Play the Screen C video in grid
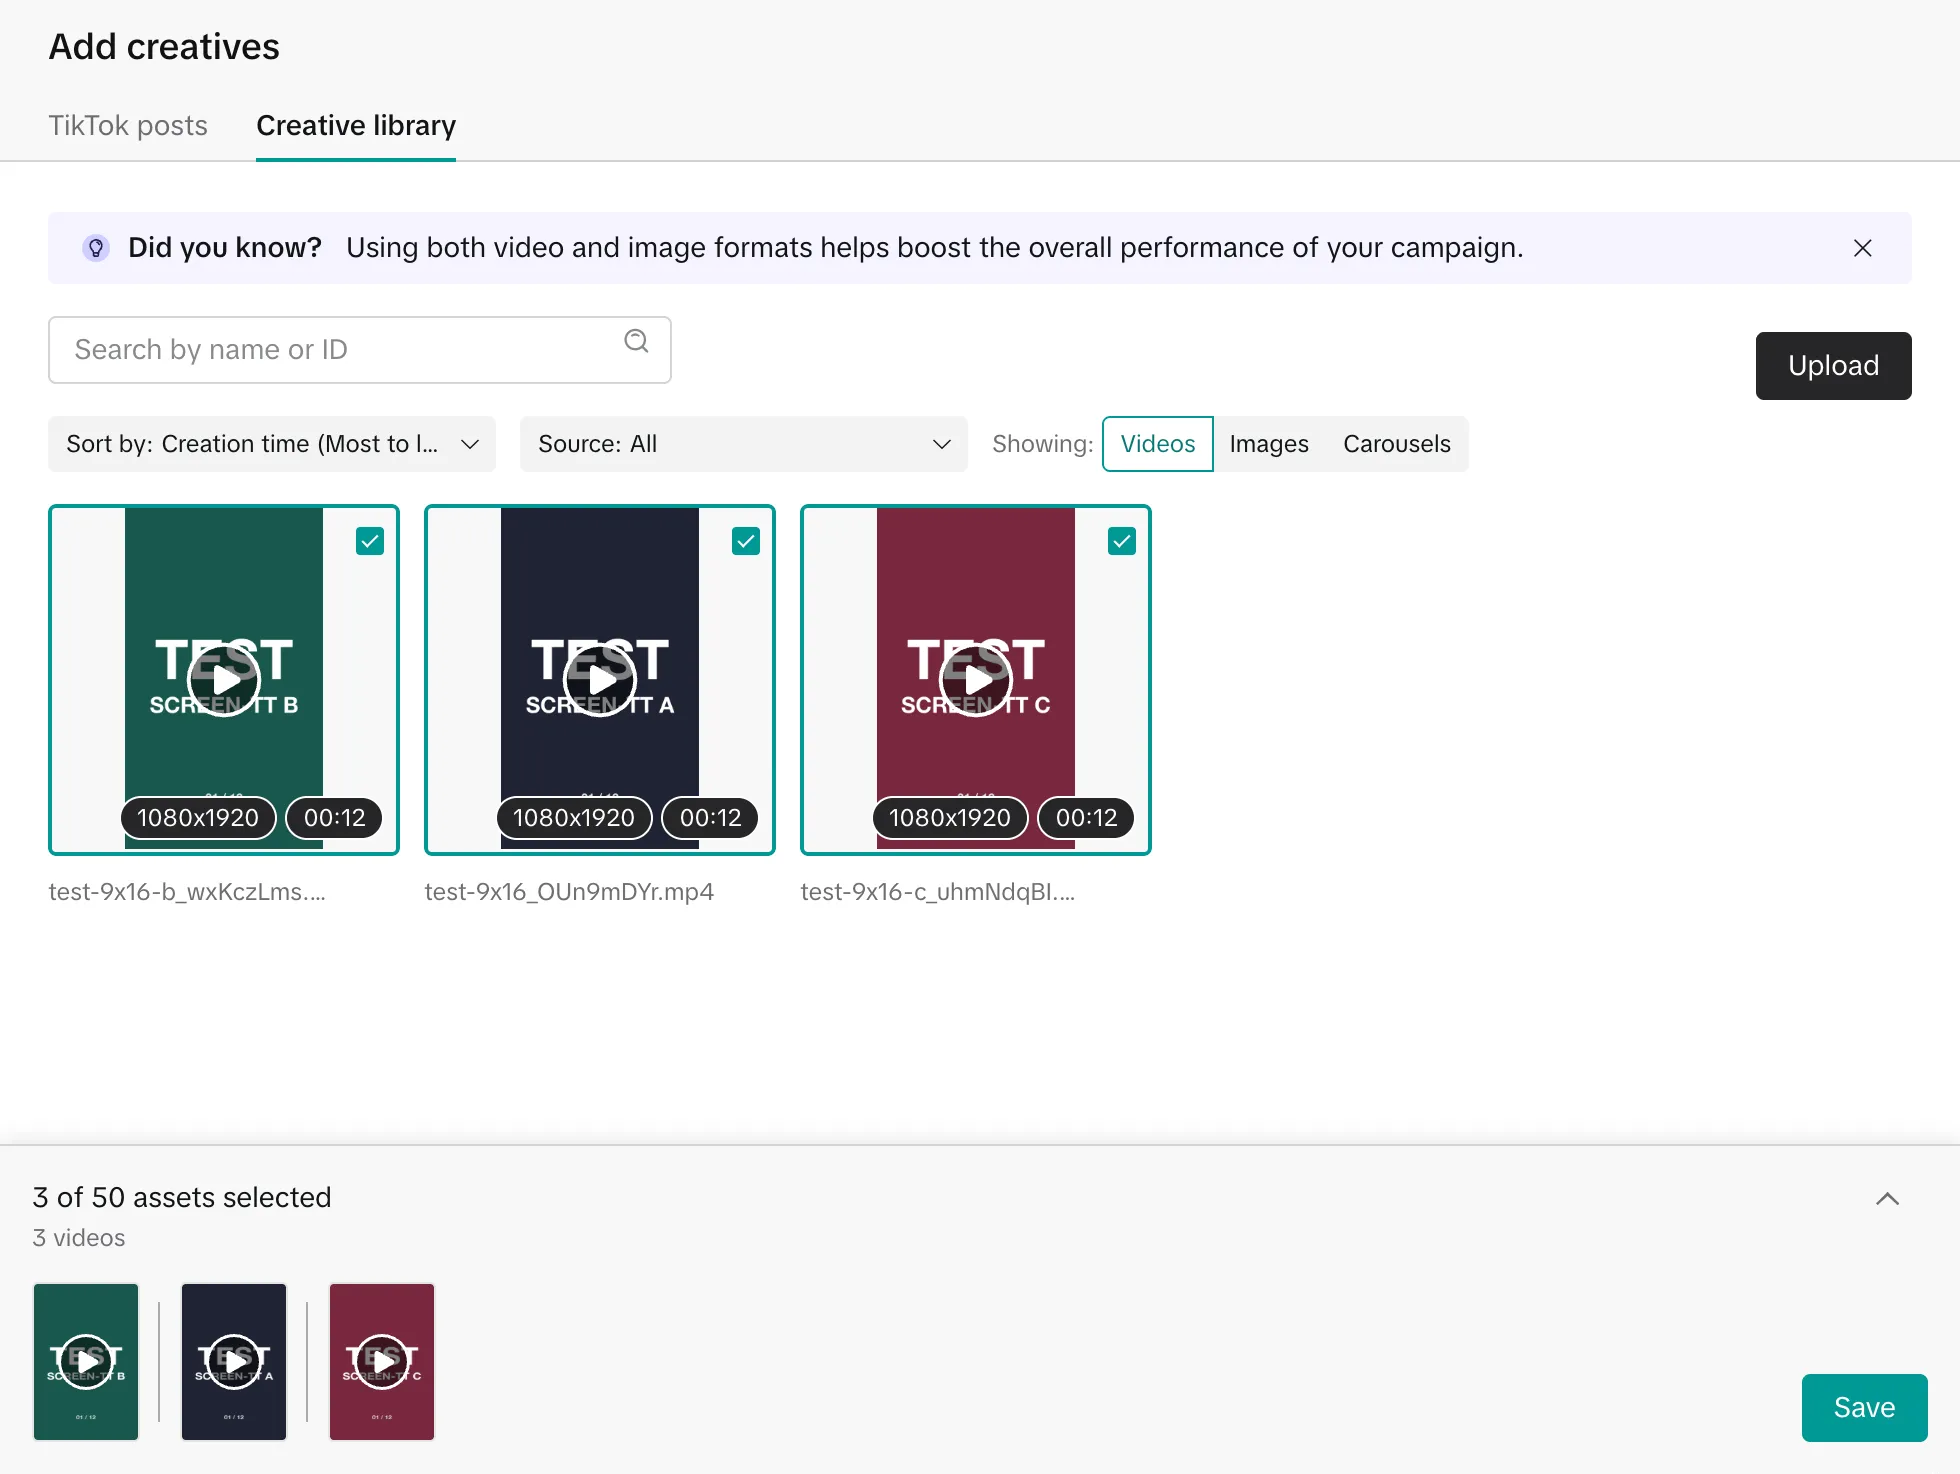 click(x=976, y=680)
